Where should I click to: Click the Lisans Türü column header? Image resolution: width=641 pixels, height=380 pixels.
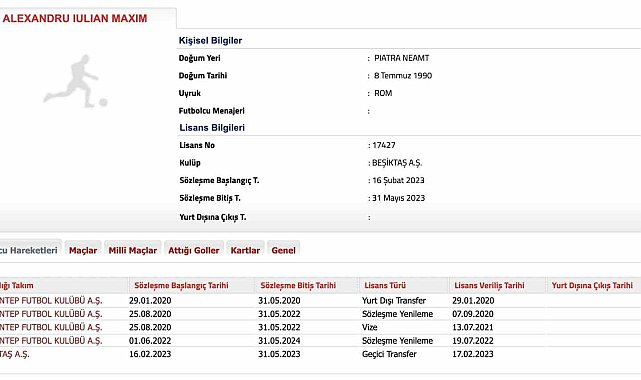click(385, 285)
